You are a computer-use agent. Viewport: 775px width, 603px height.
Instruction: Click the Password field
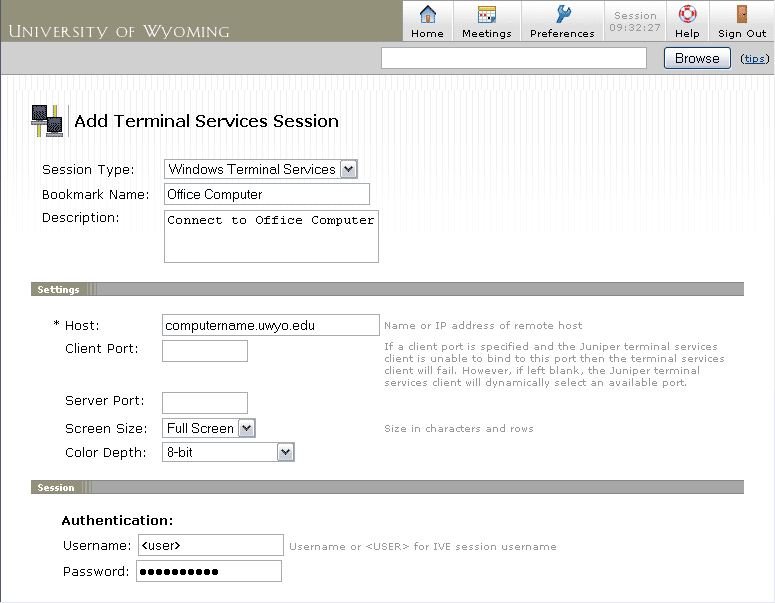[209, 571]
